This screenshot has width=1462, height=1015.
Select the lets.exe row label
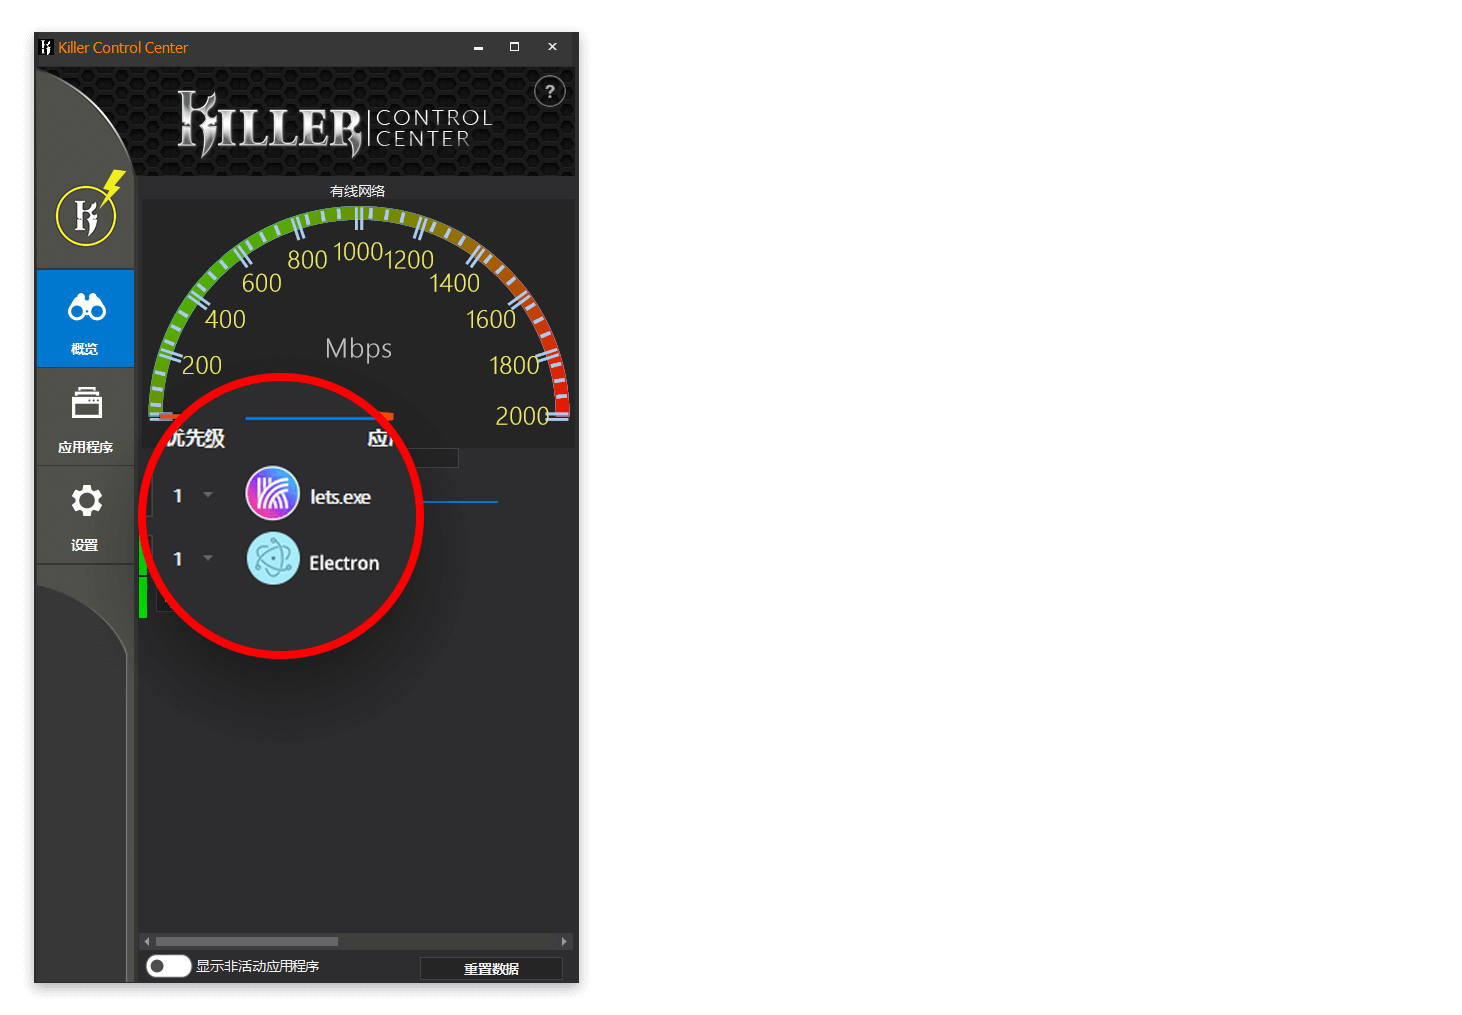[340, 497]
